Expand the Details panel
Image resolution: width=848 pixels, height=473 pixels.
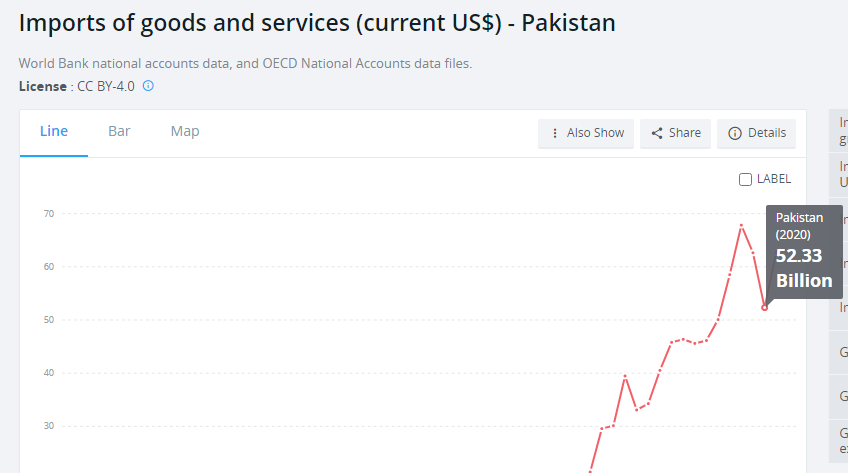point(756,133)
